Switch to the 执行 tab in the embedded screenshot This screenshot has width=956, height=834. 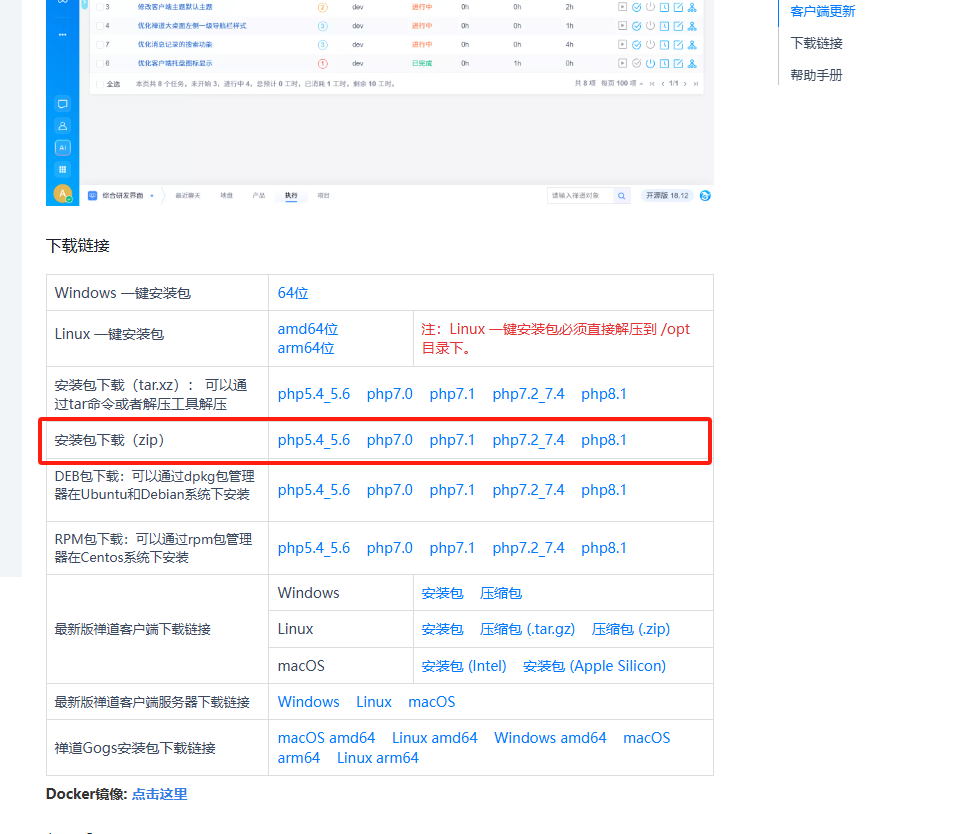point(291,196)
